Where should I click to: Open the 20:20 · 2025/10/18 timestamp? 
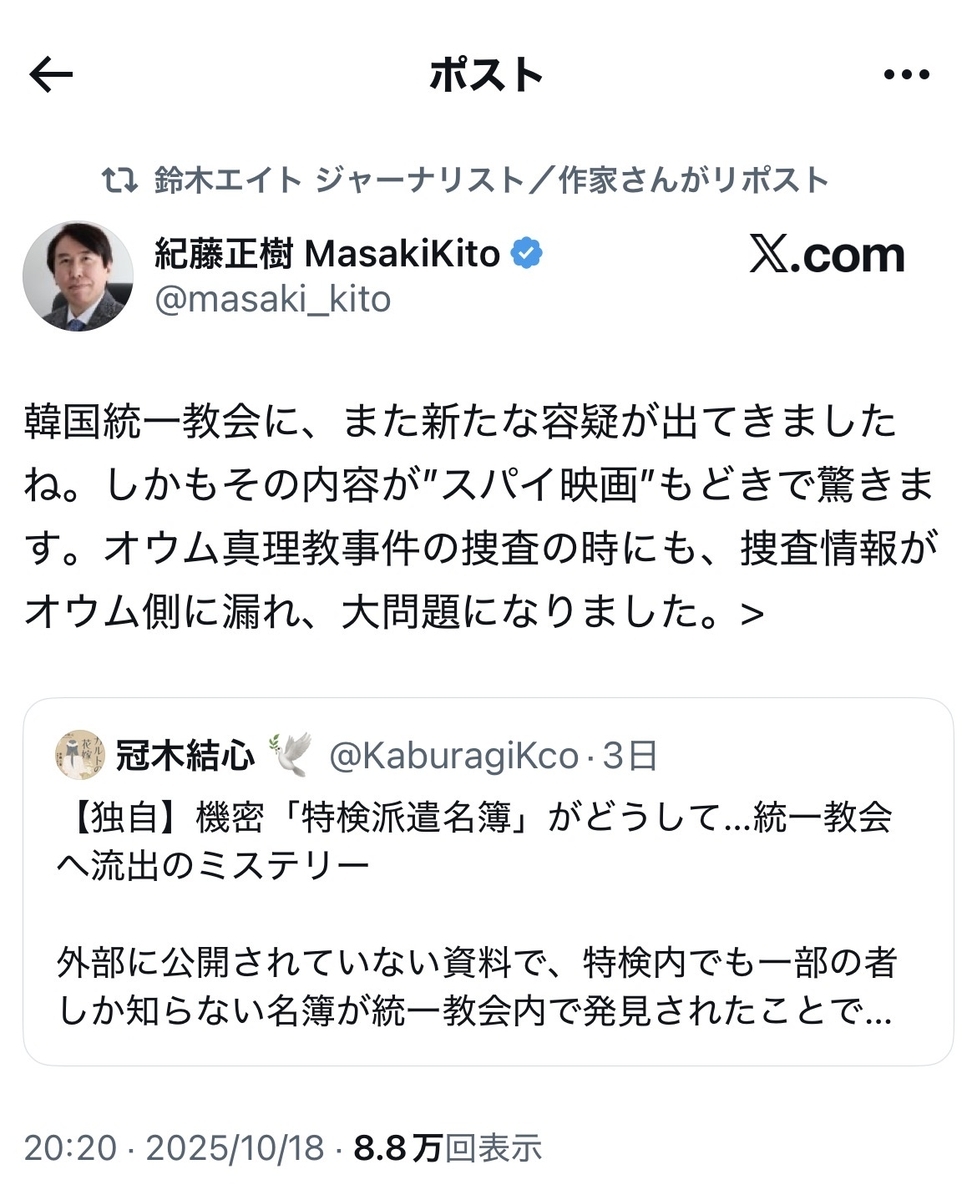click(174, 1148)
